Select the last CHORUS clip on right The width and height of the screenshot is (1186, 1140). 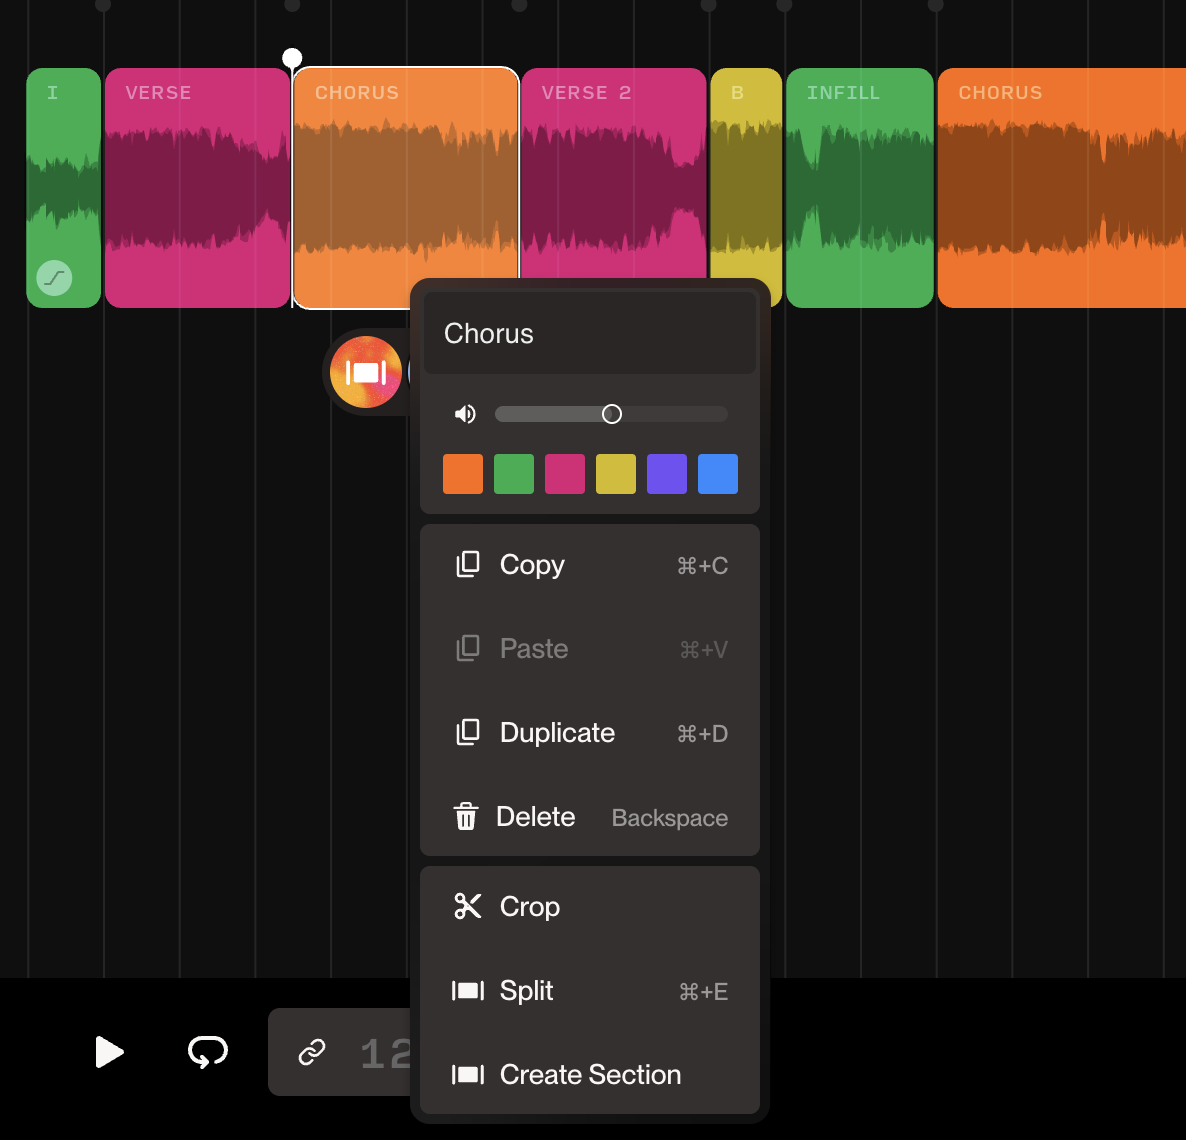coord(1062,188)
